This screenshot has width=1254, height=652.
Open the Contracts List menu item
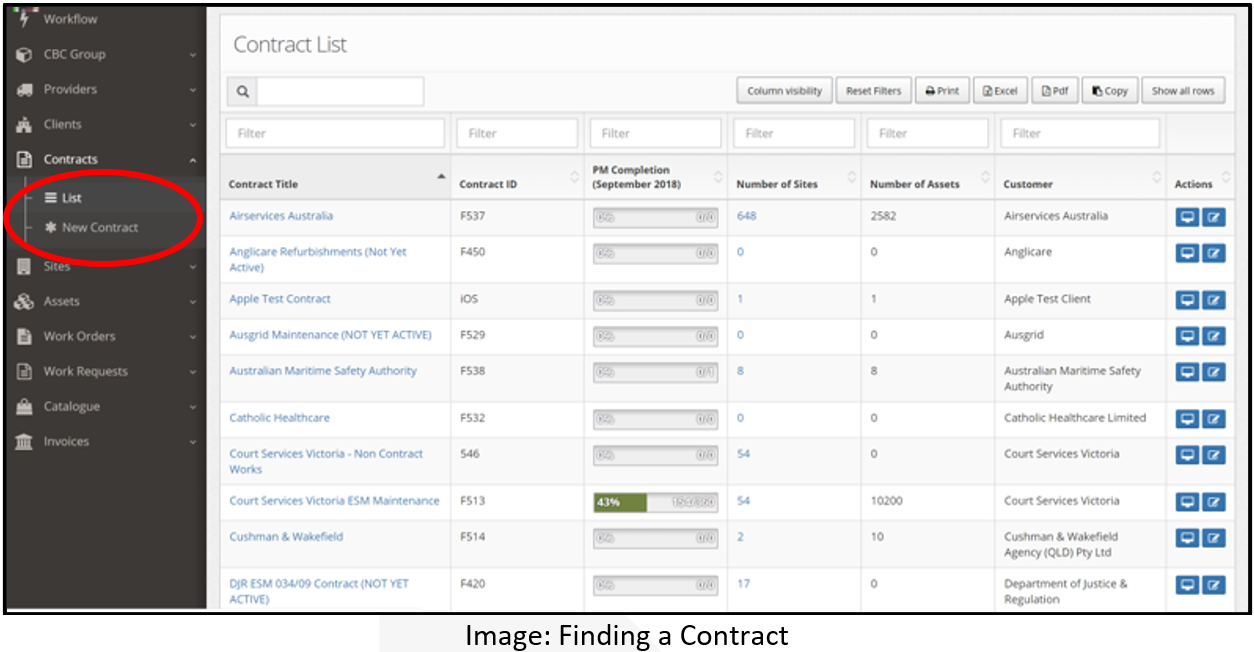click(x=71, y=198)
